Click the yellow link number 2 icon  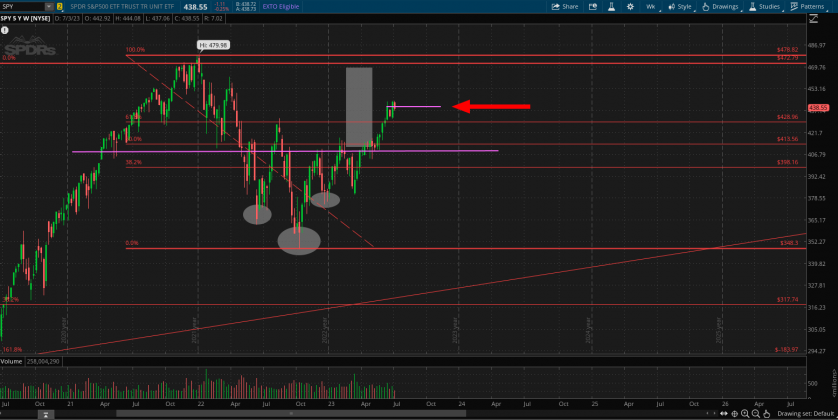click(59, 6)
